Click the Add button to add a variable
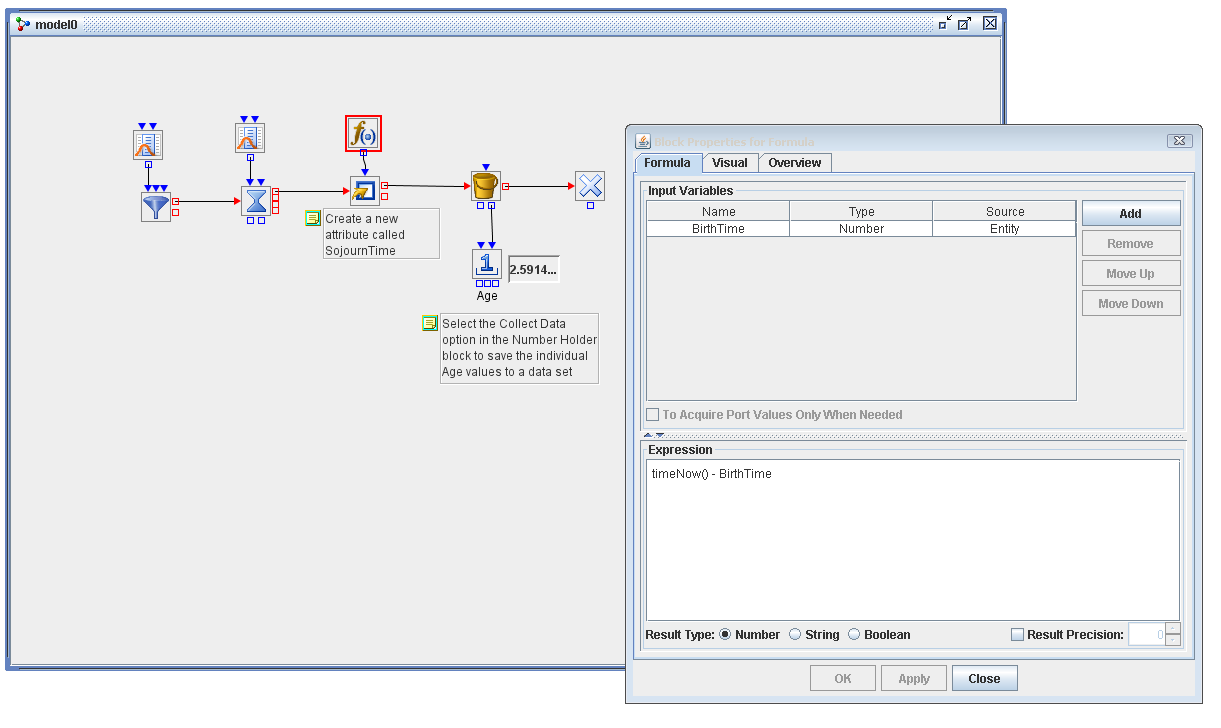 [x=1131, y=212]
